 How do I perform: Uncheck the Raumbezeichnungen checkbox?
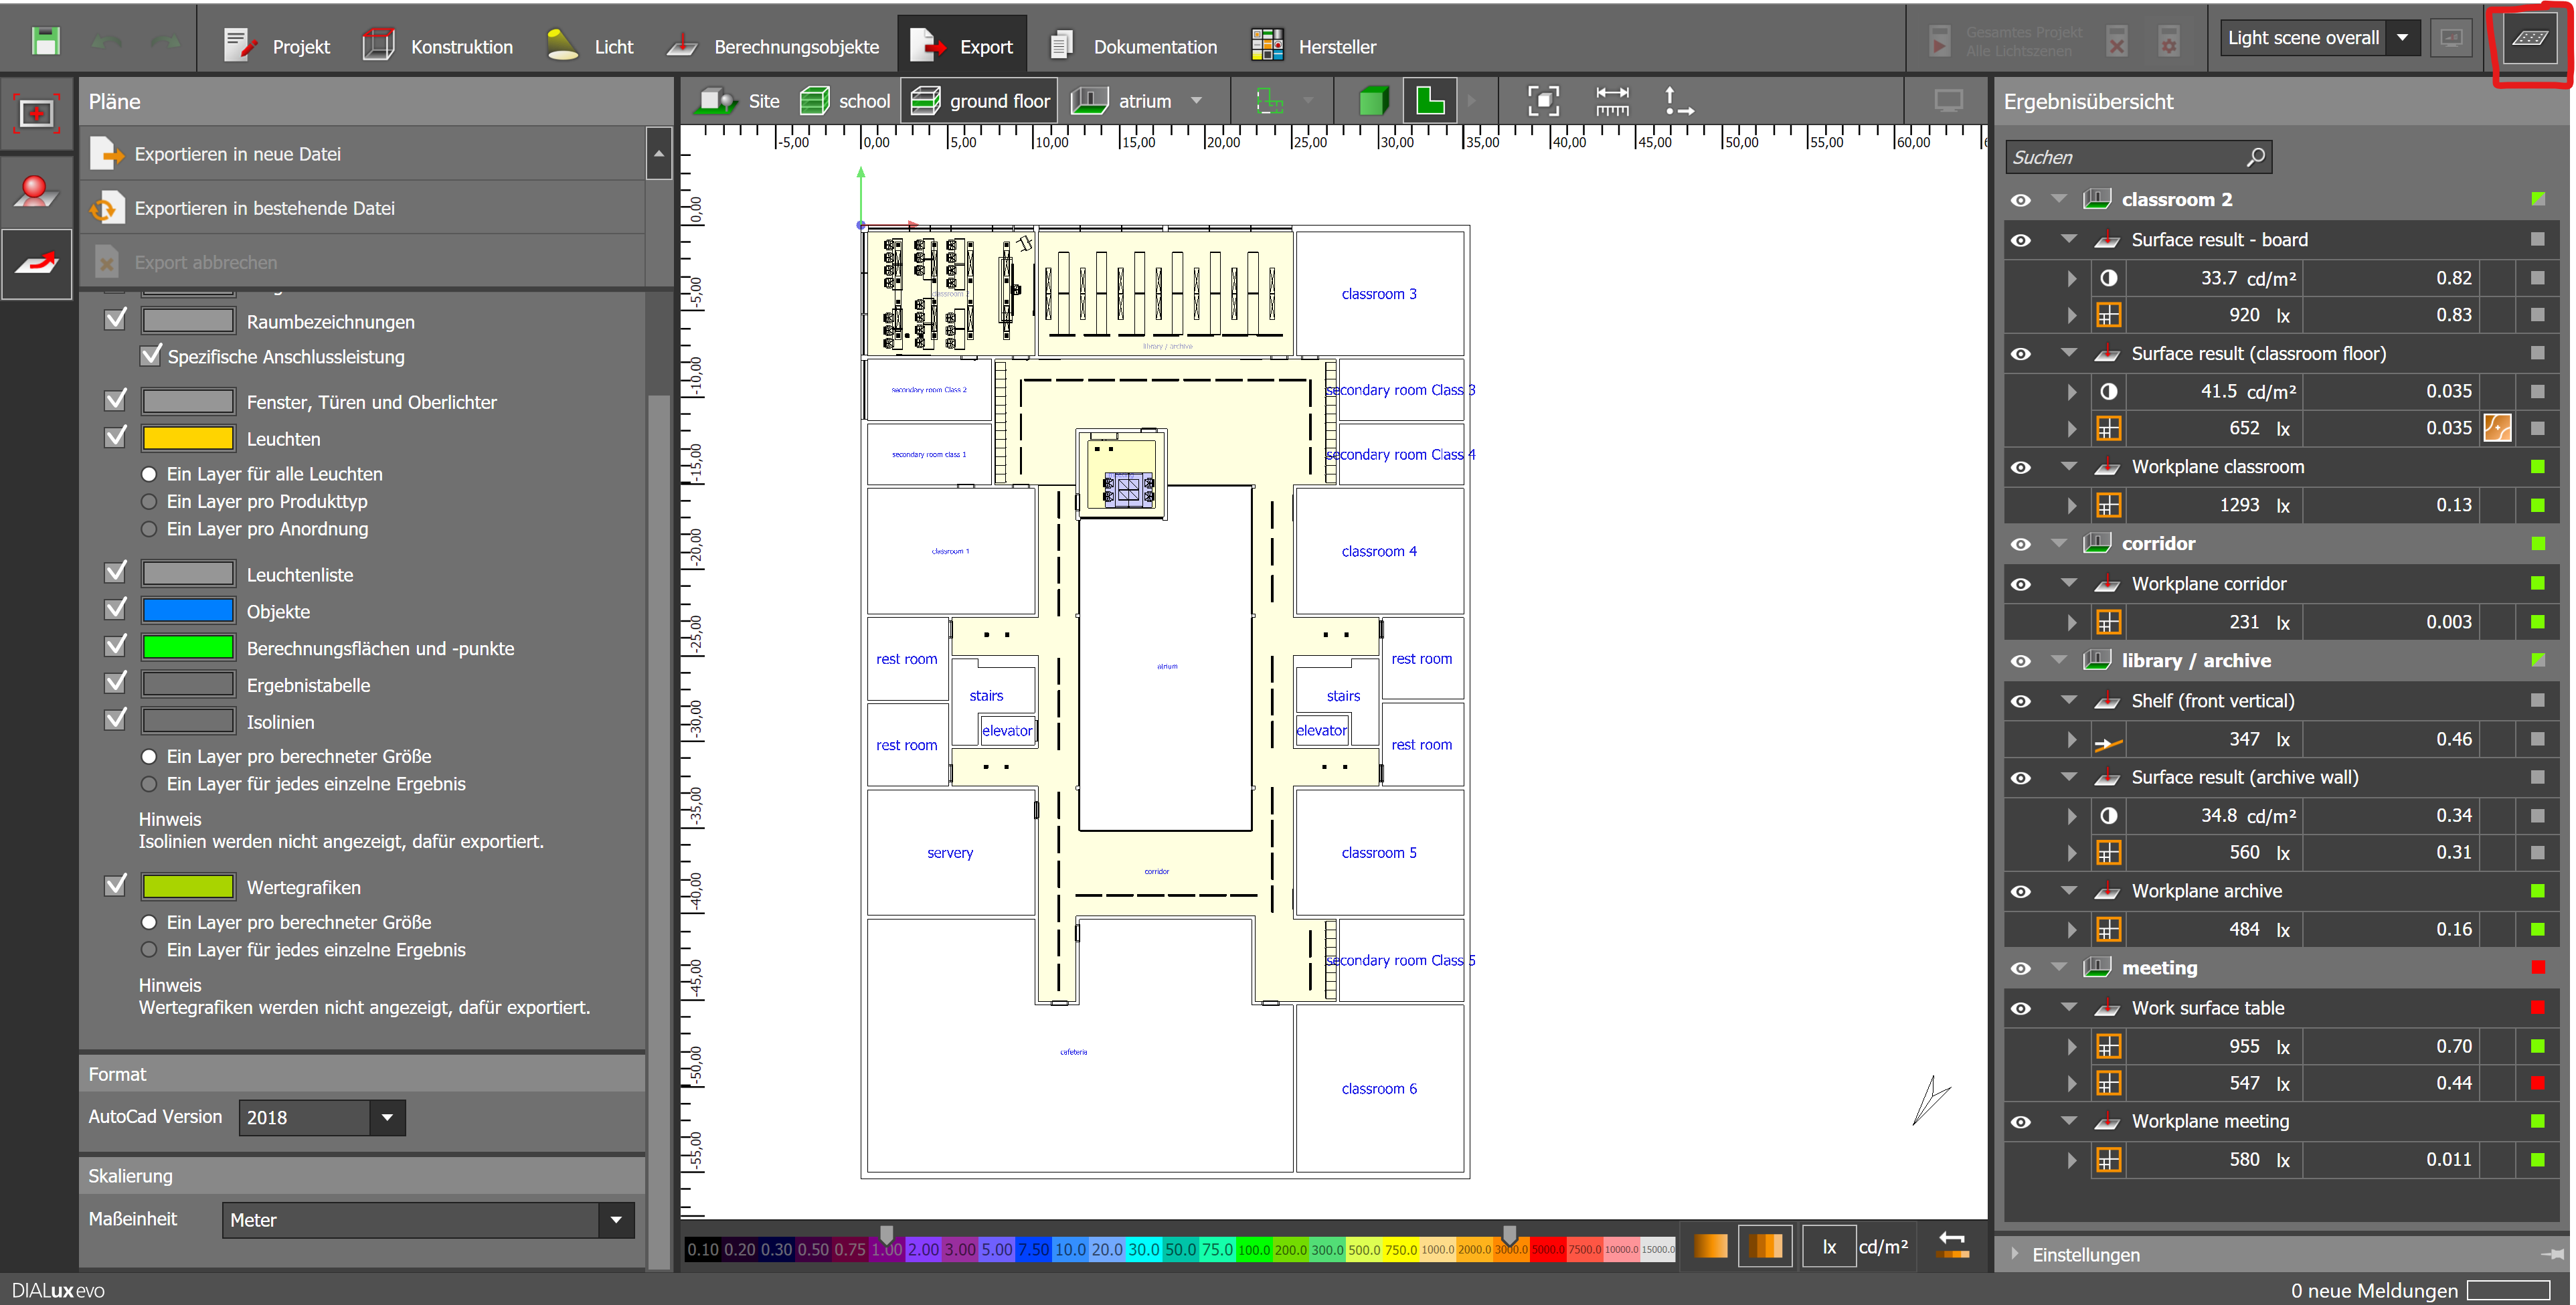116,320
